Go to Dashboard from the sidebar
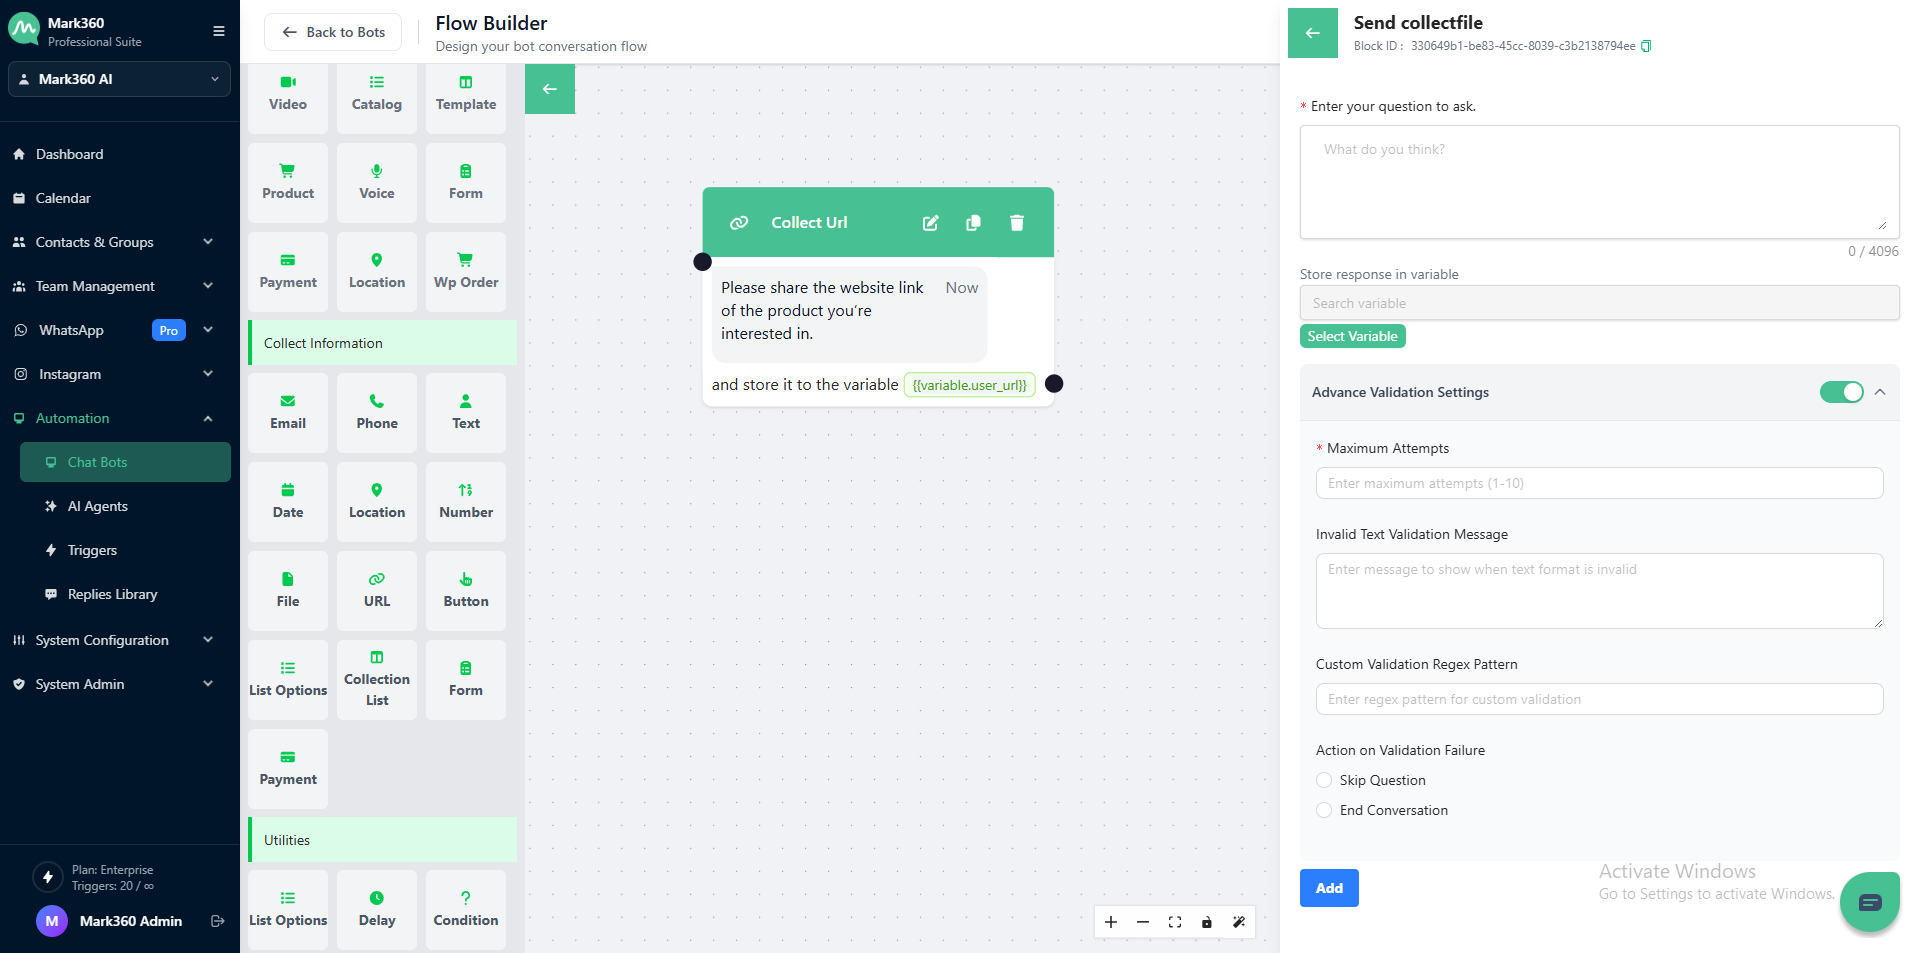Viewport: 1918px width, 953px height. [70, 154]
